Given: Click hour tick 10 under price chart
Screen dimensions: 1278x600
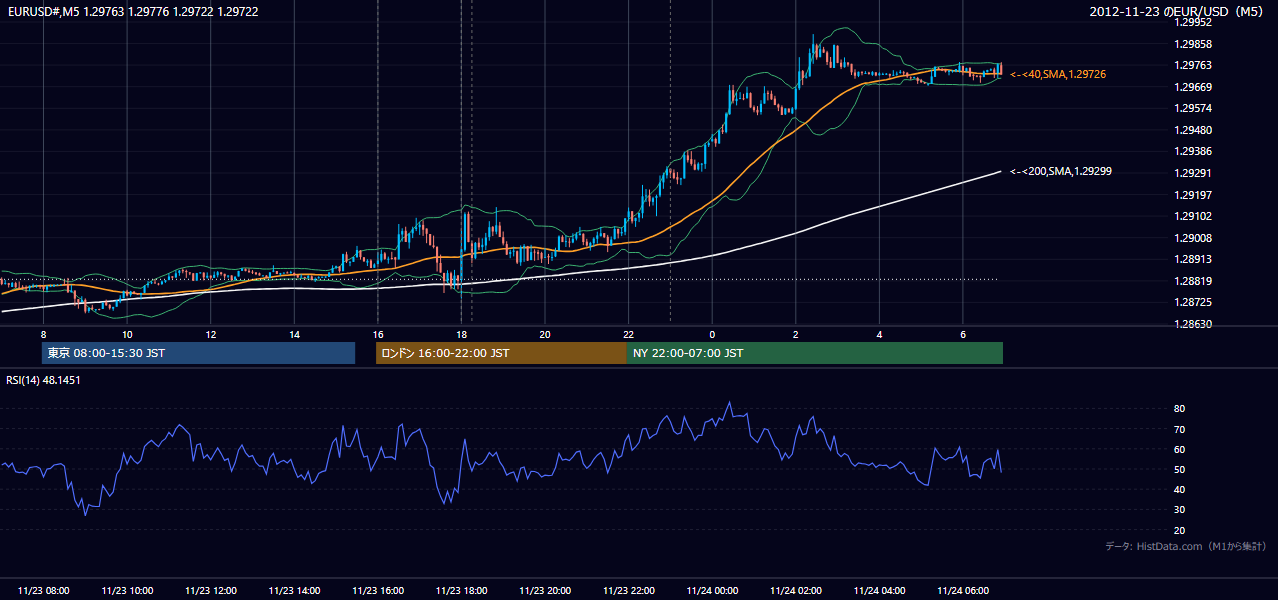Looking at the screenshot, I should [x=127, y=334].
